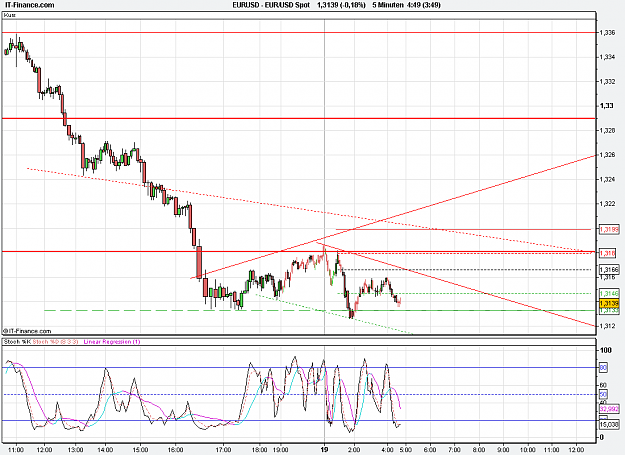Screen dimensions: 625x455
Task: Click the 10:00 time axis label
Action: [528, 450]
